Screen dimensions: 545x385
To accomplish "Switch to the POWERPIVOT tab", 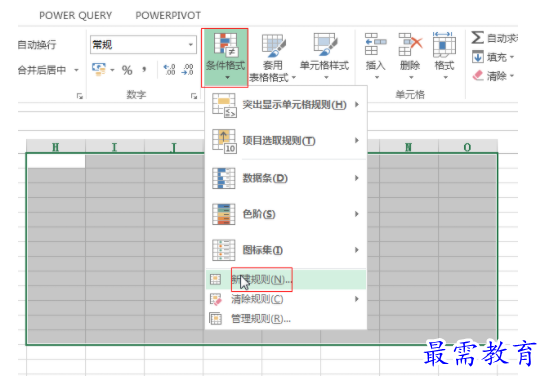I will coord(168,16).
